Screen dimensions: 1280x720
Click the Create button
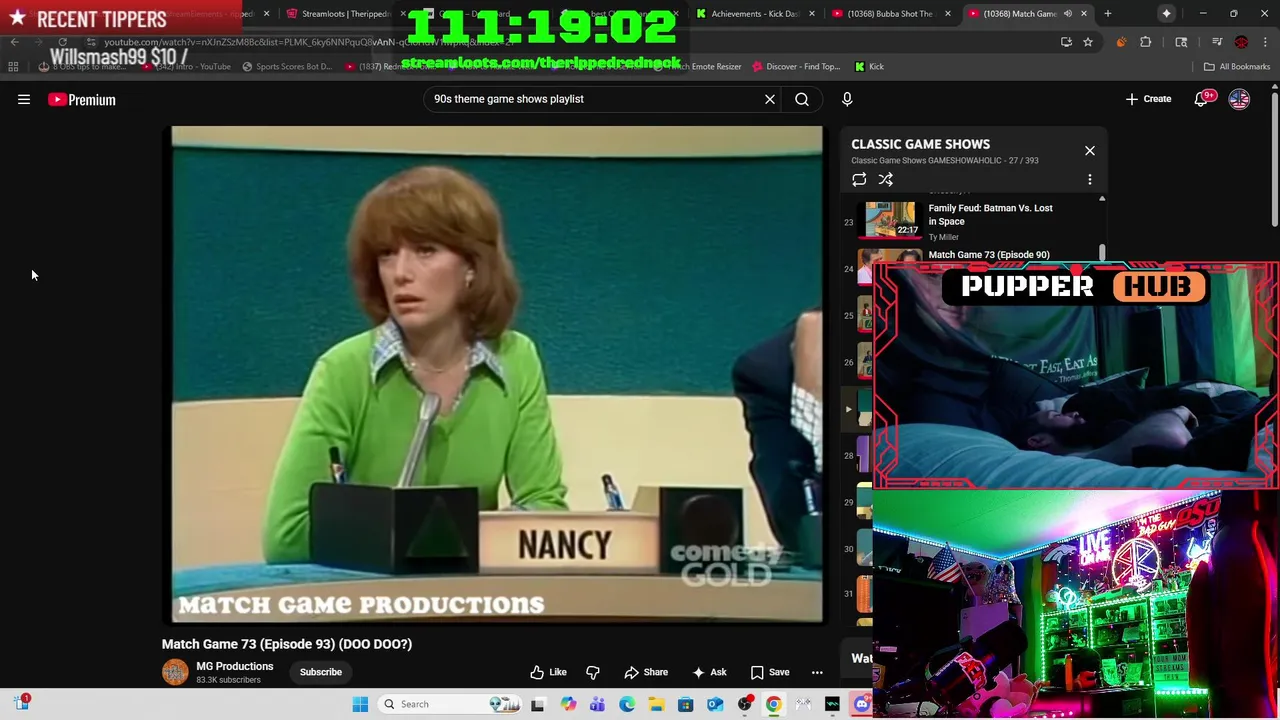1148,99
